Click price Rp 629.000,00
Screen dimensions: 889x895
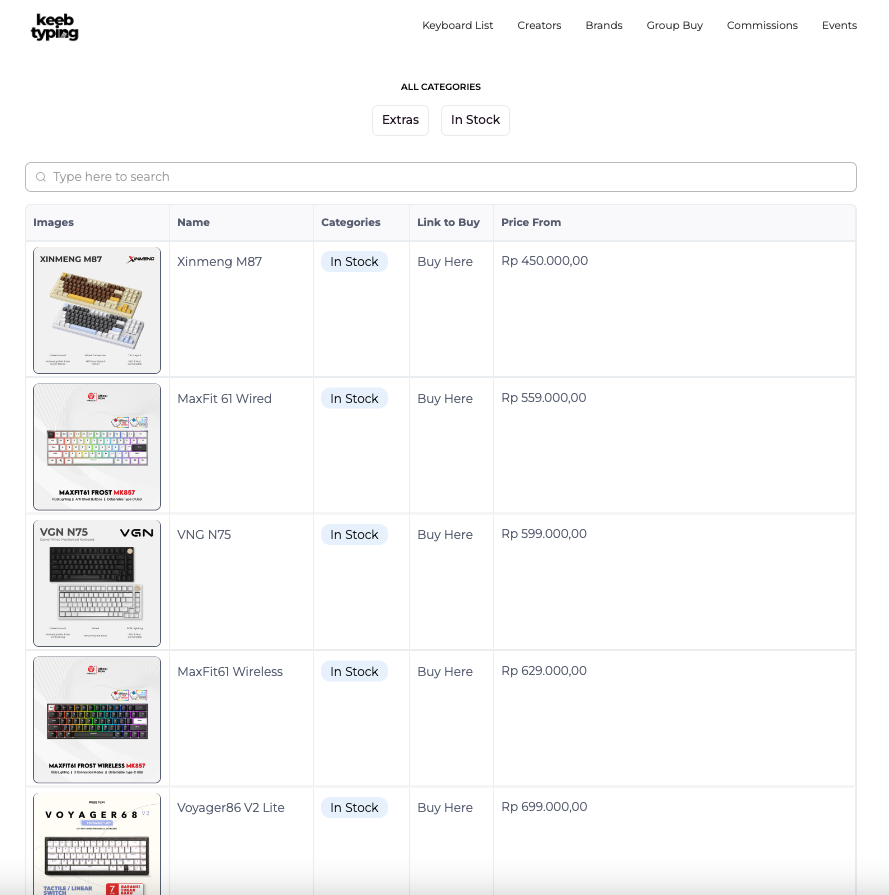pos(544,671)
